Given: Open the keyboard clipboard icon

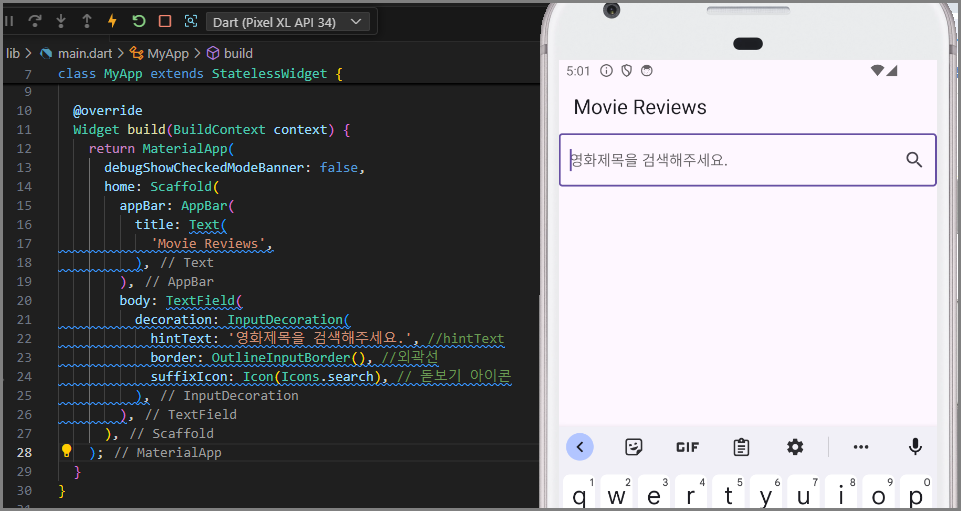Looking at the screenshot, I should pos(741,447).
